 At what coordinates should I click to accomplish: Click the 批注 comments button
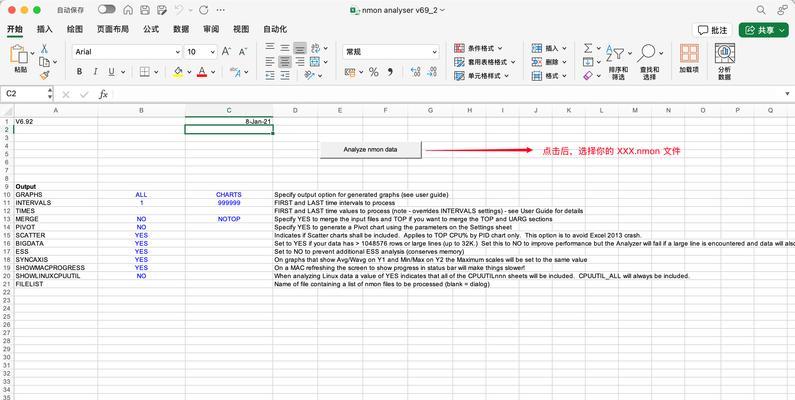click(x=712, y=30)
